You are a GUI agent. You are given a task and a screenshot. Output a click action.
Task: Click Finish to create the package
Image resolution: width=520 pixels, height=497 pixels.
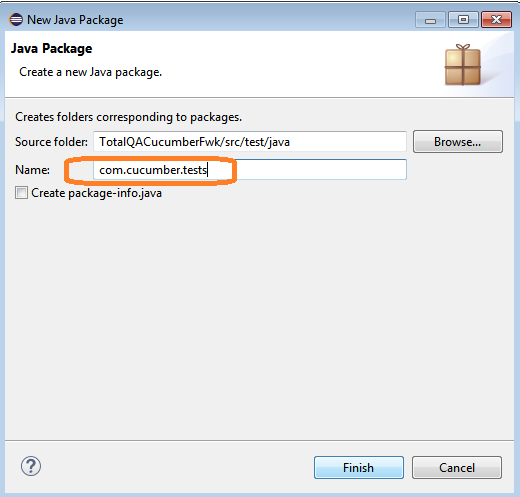tap(359, 468)
